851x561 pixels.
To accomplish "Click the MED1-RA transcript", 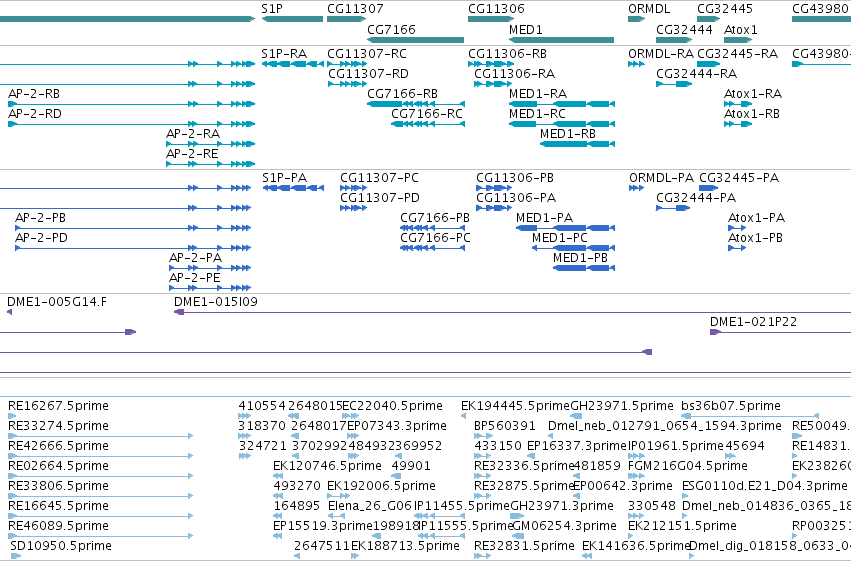I will pos(538,93).
